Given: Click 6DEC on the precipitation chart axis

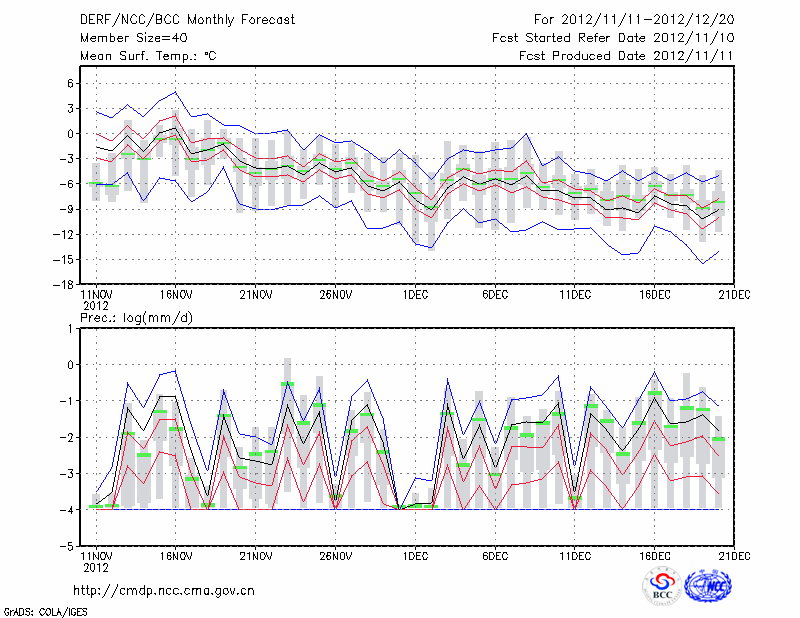Looking at the screenshot, I should pos(495,557).
